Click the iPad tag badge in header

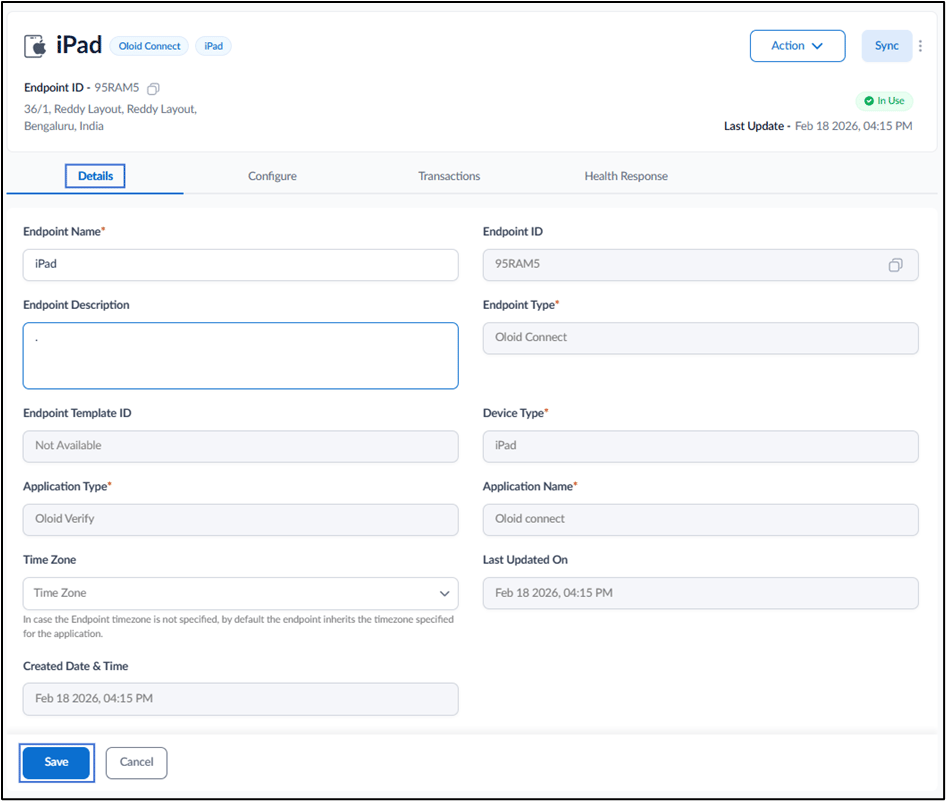213,46
